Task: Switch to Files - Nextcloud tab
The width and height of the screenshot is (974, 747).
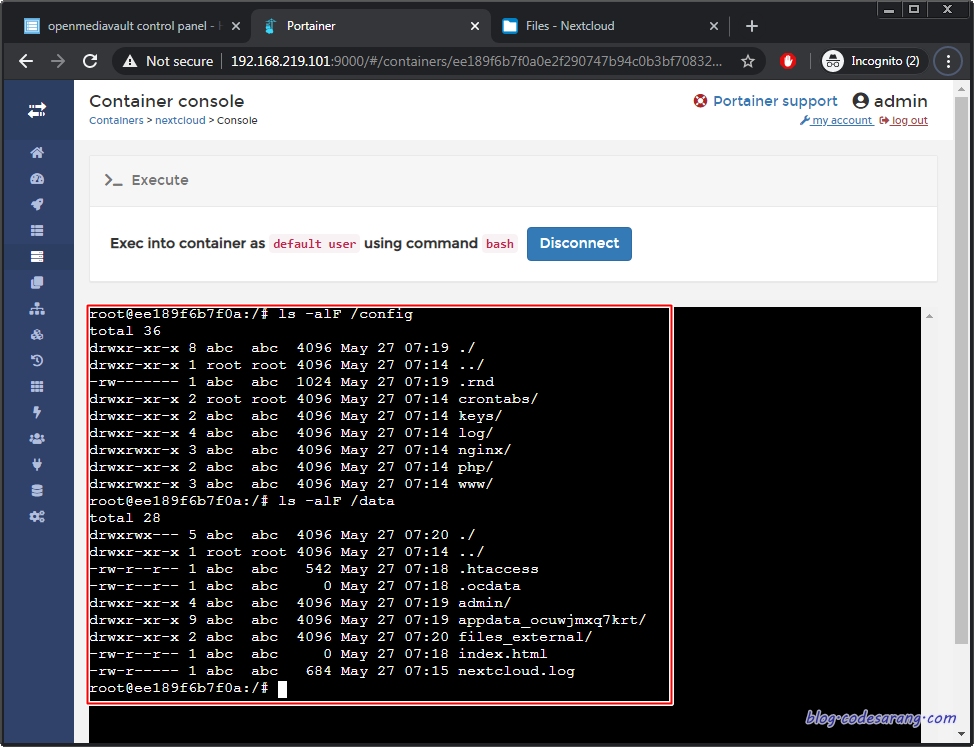Action: [x=608, y=26]
